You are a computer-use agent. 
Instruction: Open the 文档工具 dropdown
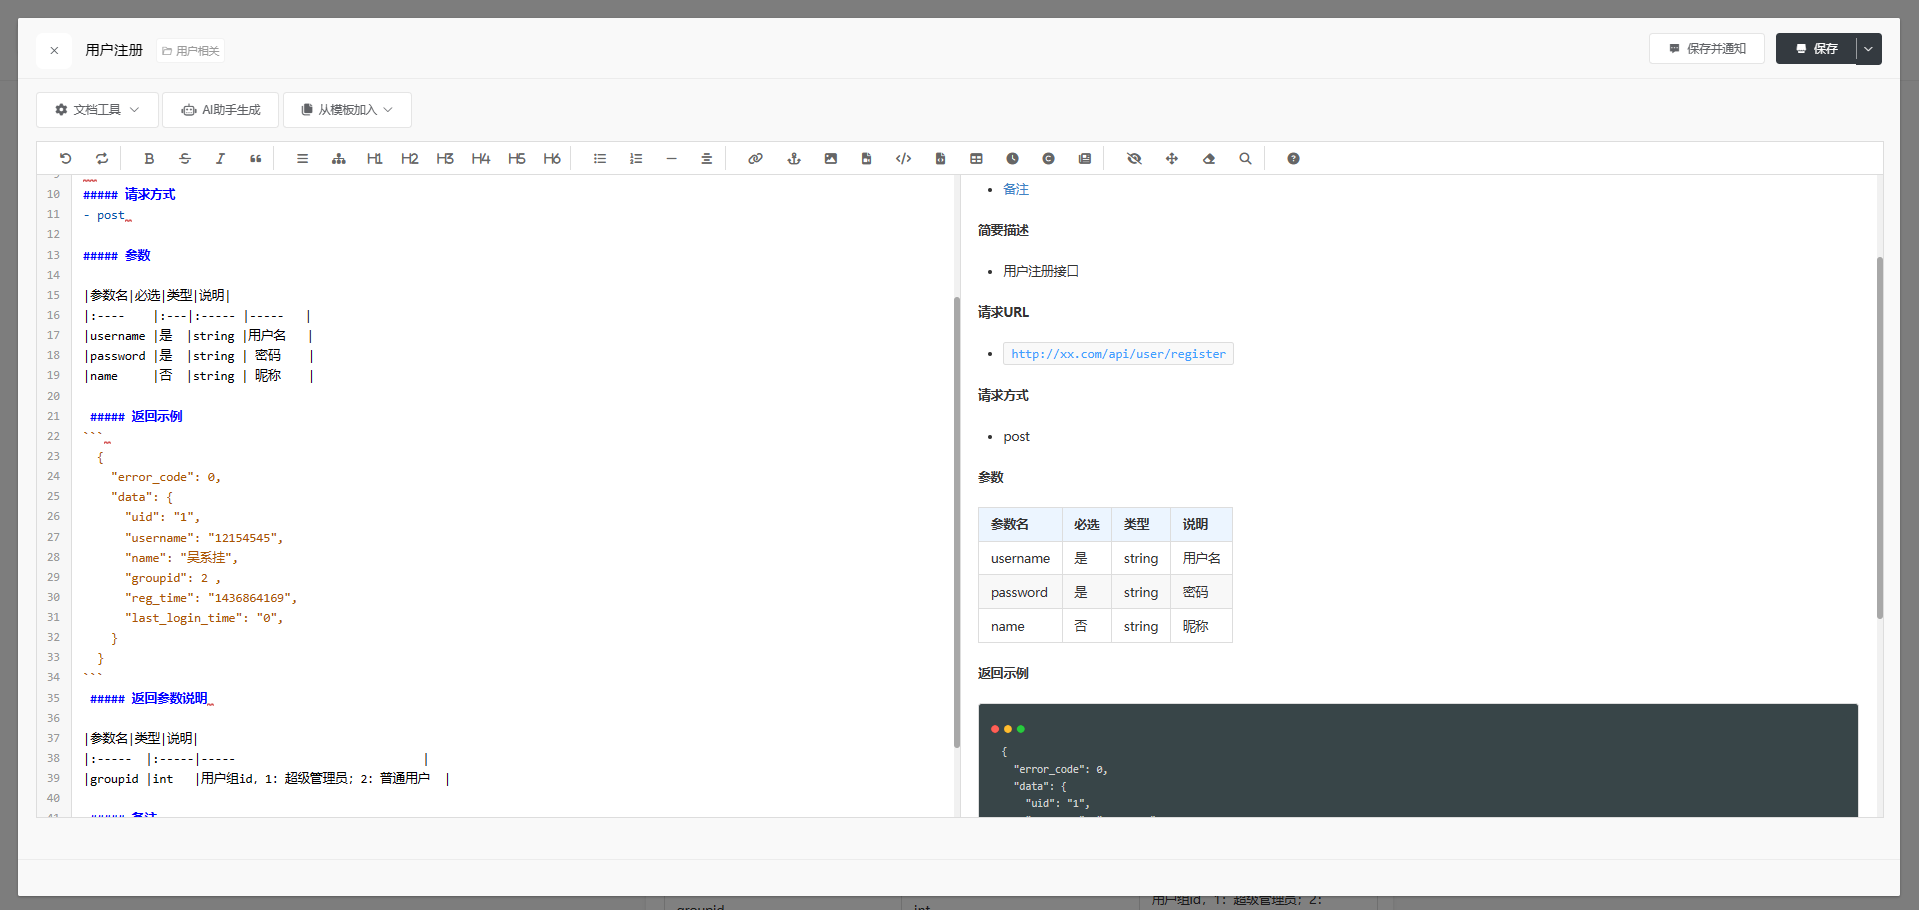(97, 110)
